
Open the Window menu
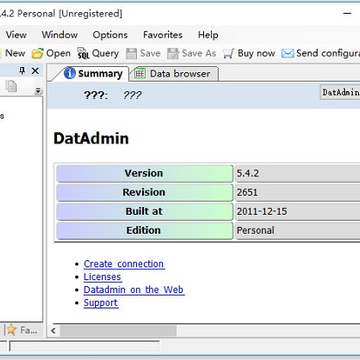[x=60, y=35]
